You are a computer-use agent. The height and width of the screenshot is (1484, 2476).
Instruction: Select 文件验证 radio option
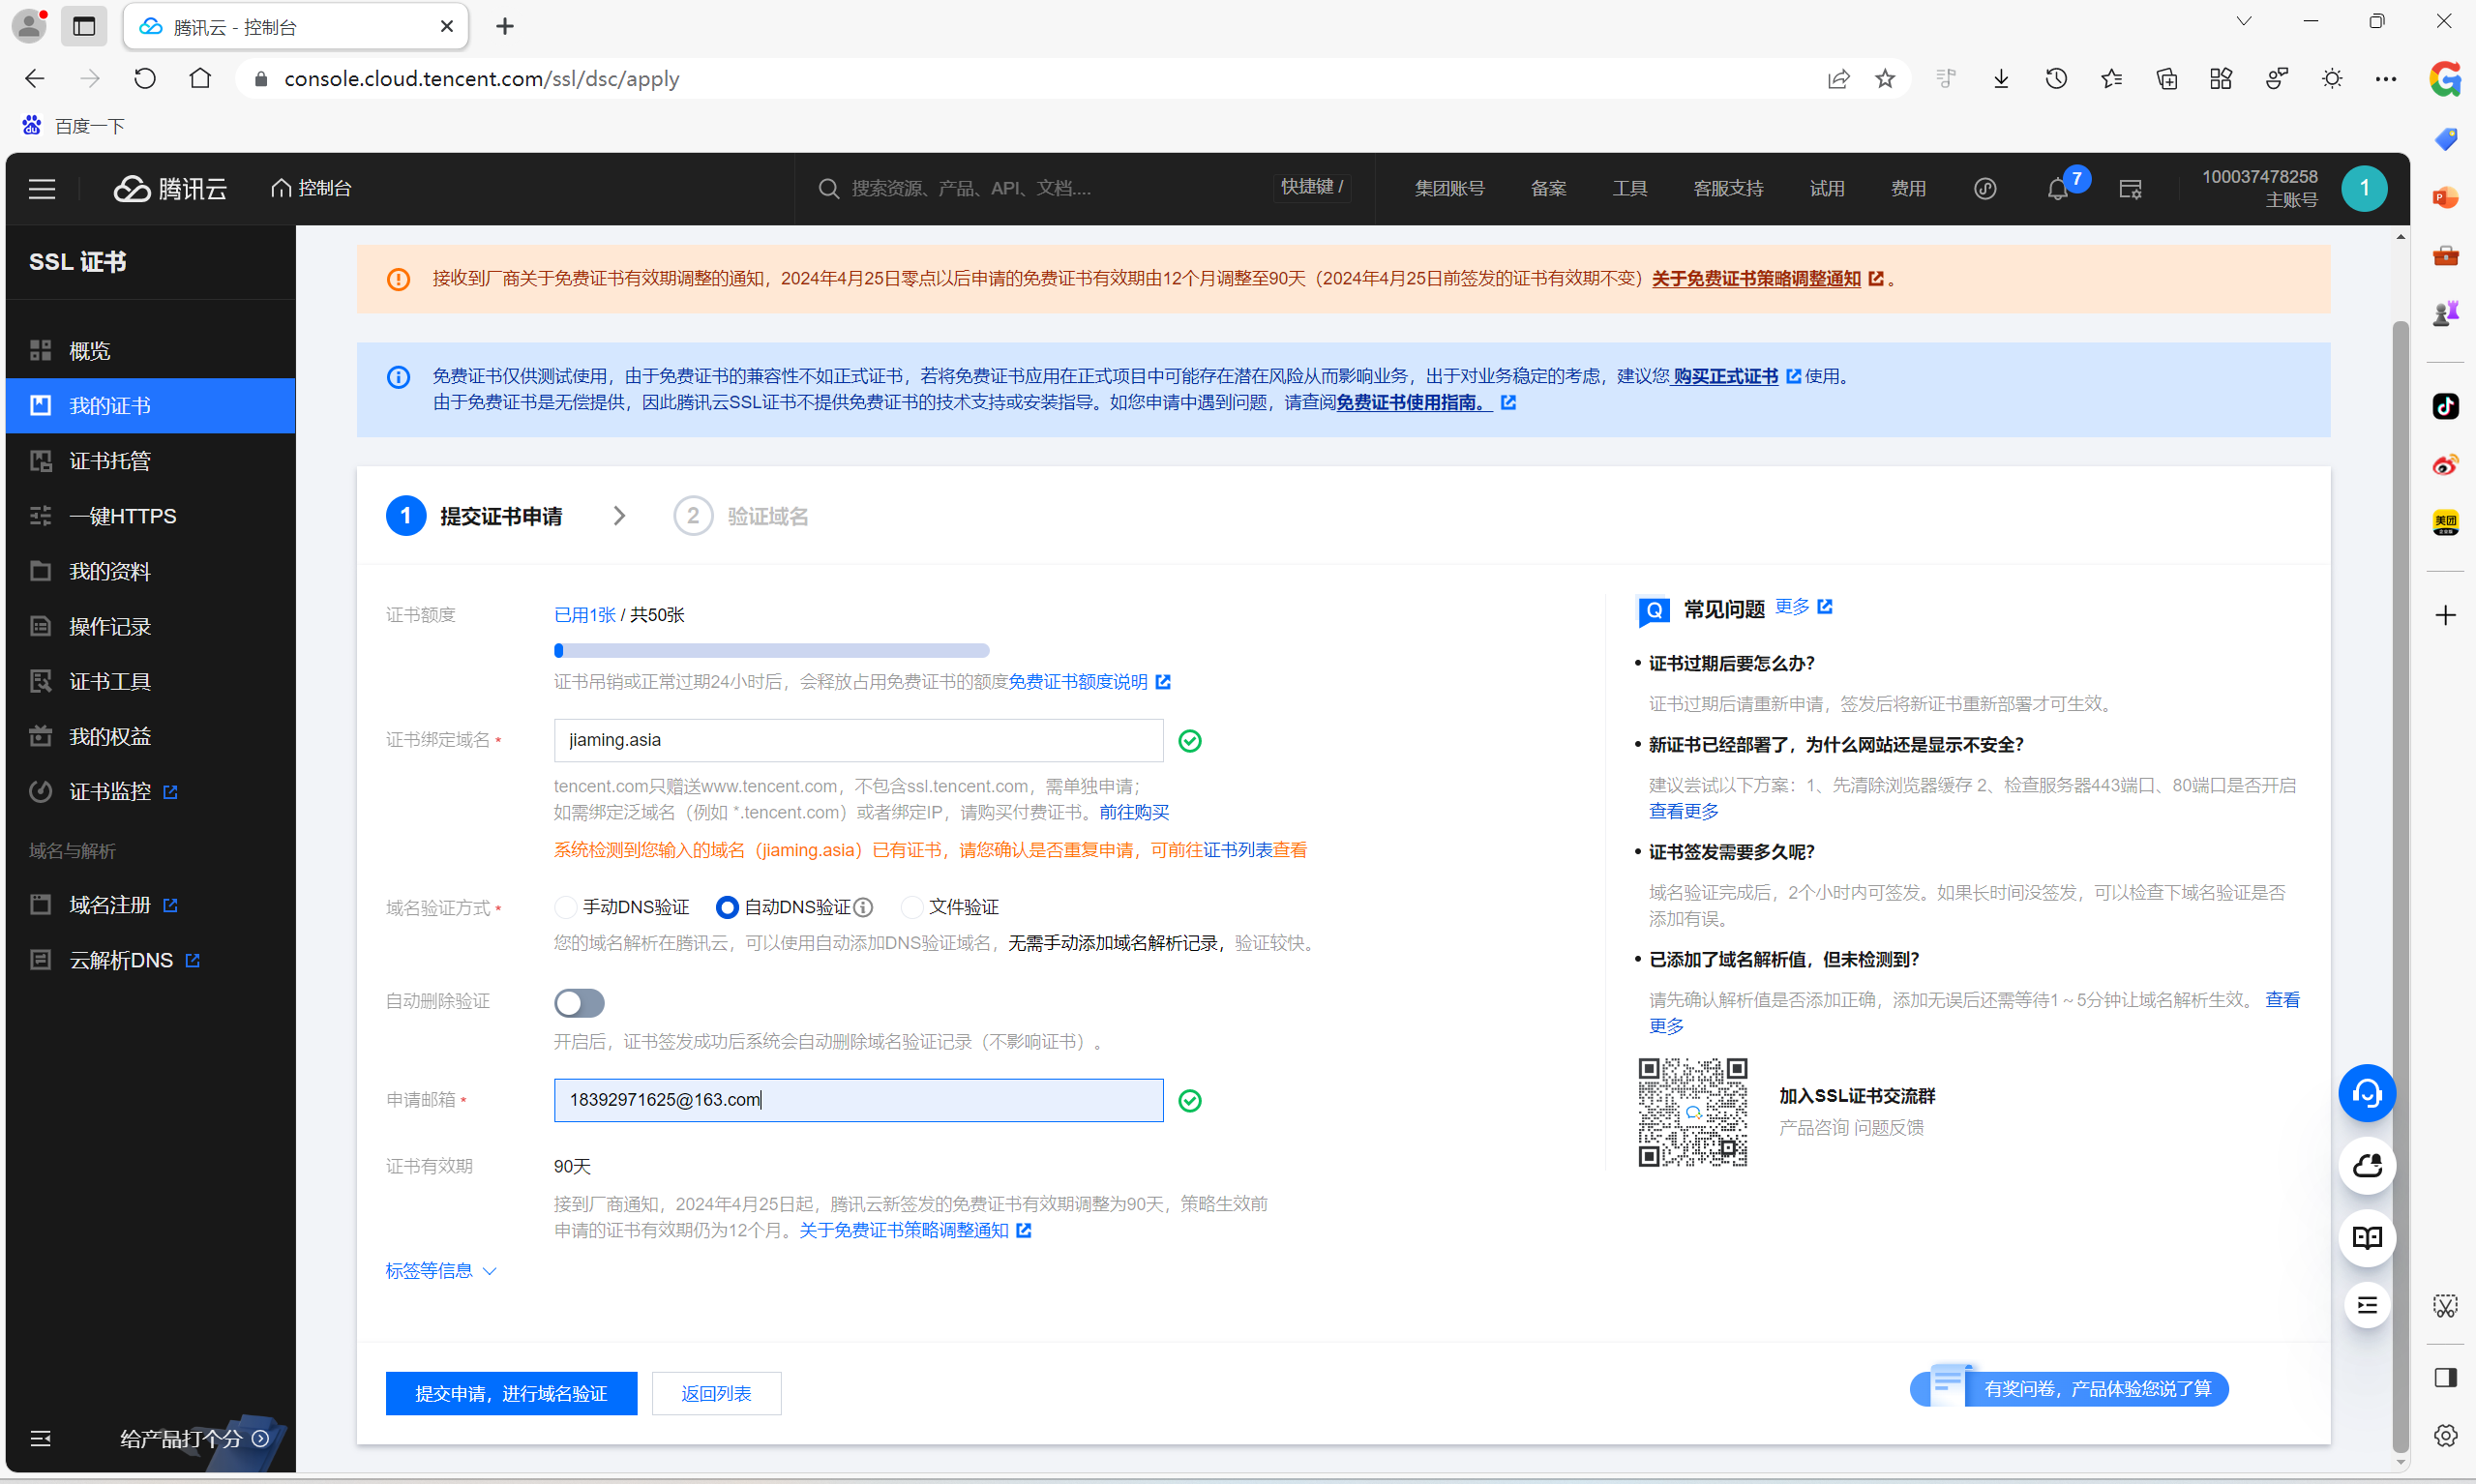(911, 907)
